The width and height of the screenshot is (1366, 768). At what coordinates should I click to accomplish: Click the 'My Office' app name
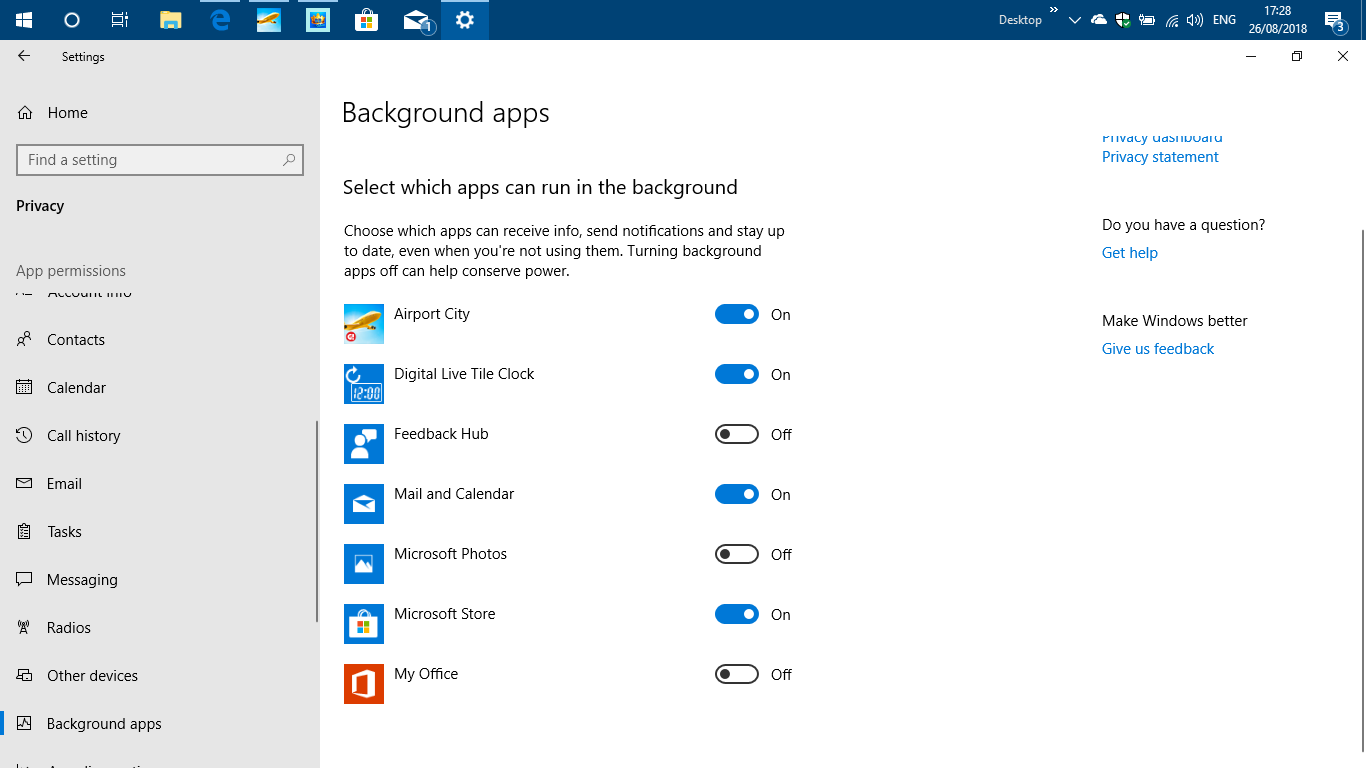(426, 674)
